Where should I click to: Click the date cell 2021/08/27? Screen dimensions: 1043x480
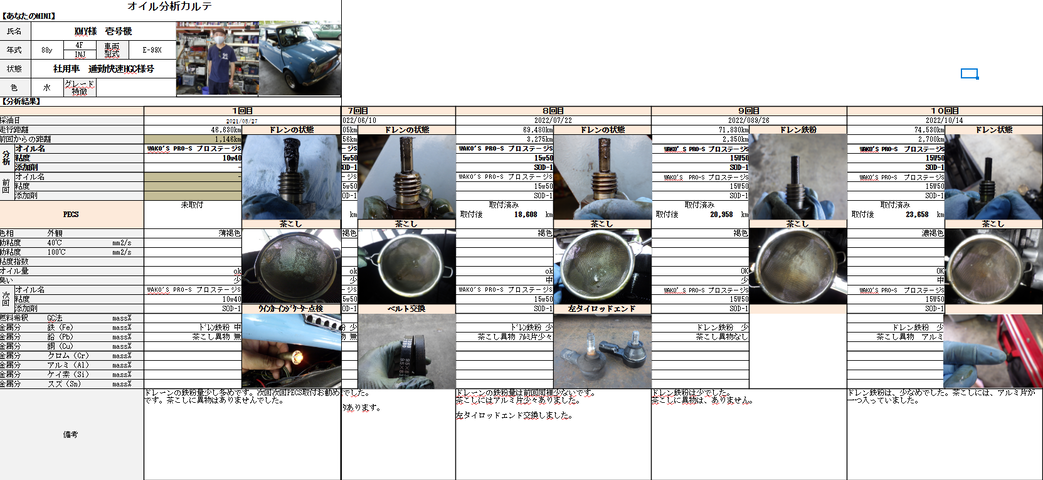click(243, 120)
